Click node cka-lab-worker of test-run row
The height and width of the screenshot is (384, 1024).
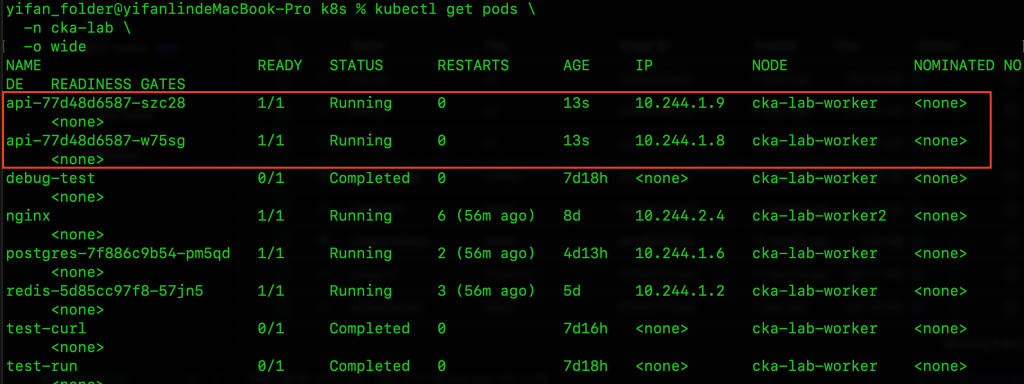[x=814, y=366]
